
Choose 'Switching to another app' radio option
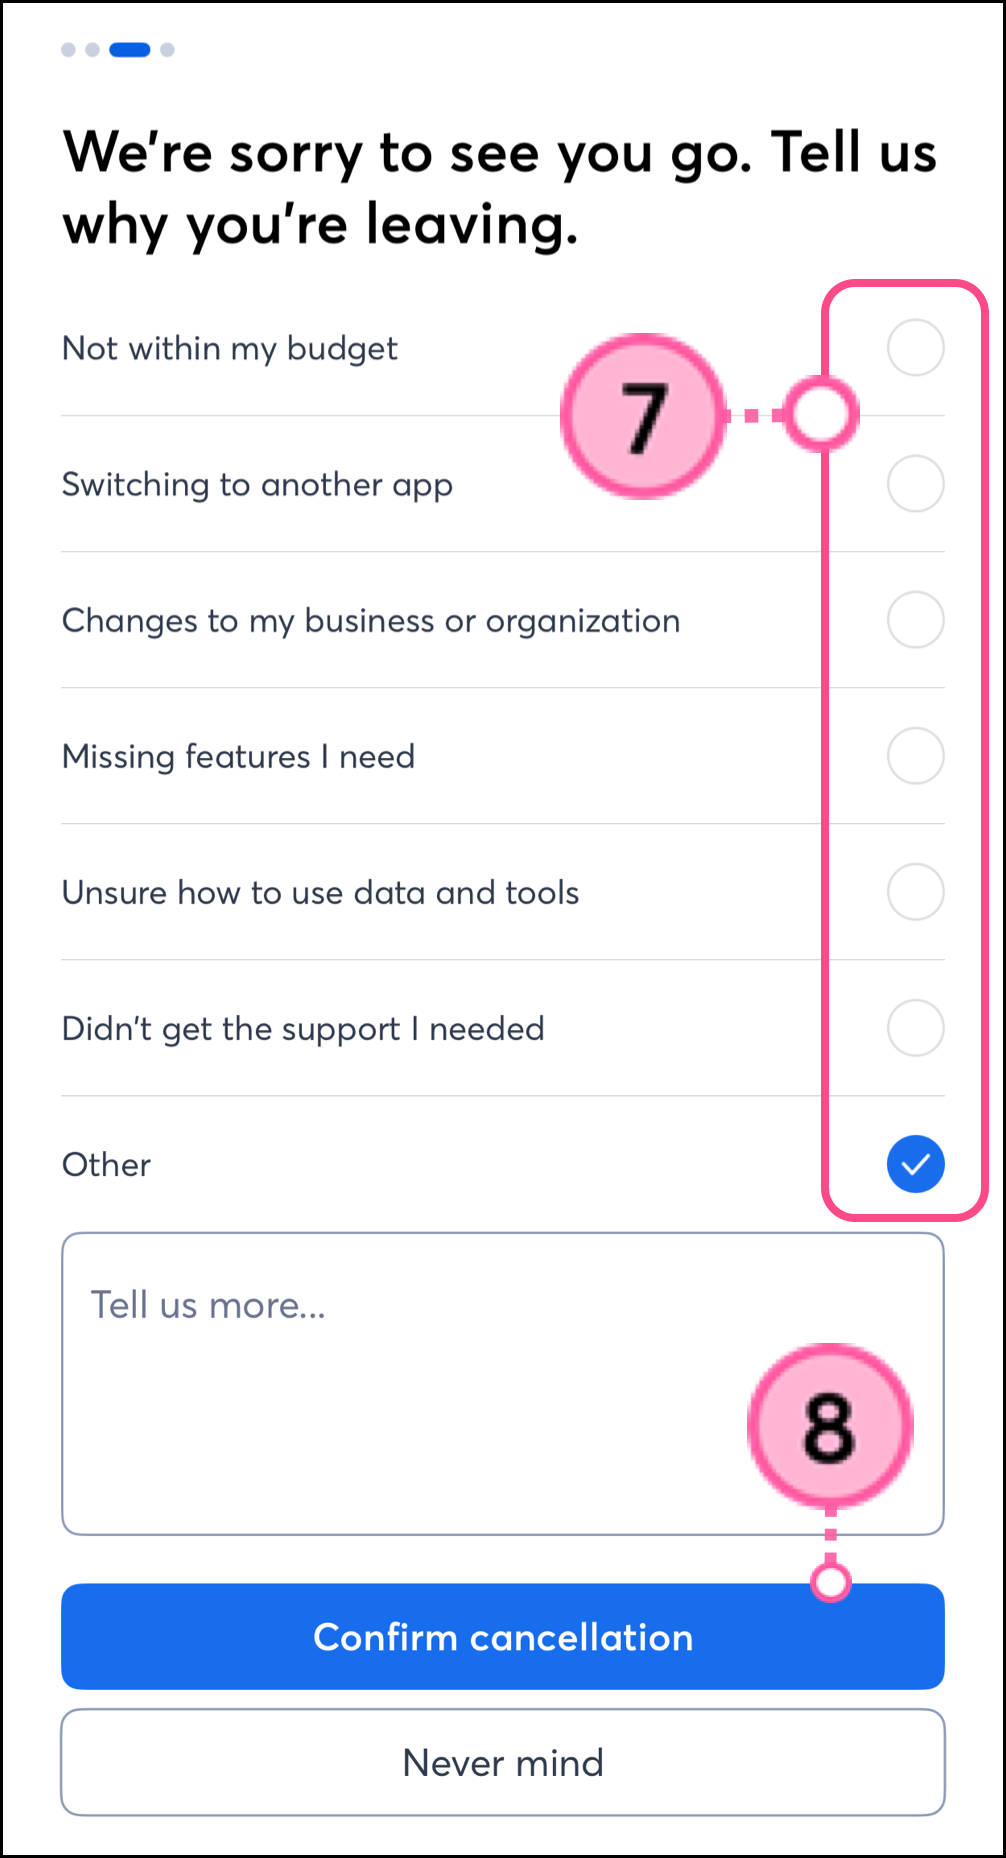click(915, 484)
